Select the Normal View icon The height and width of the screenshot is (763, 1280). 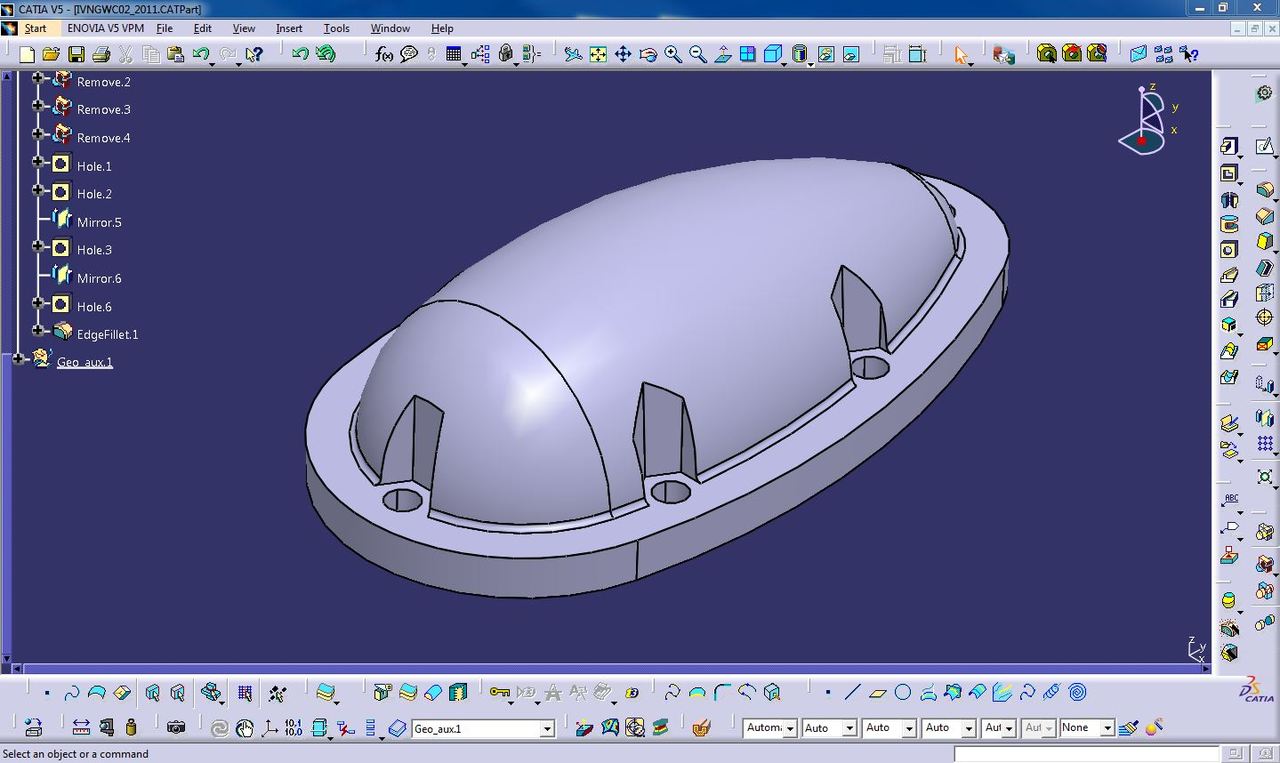tap(723, 54)
